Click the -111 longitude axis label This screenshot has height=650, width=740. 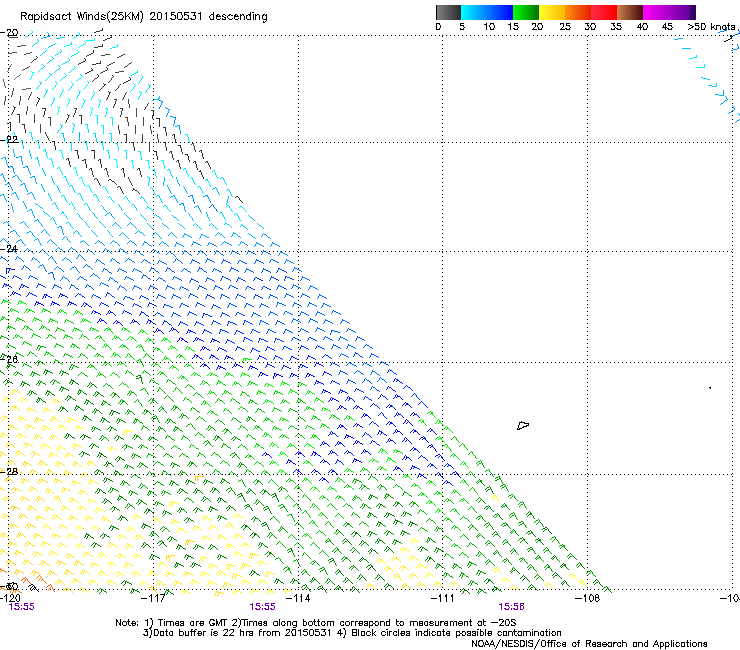[443, 598]
